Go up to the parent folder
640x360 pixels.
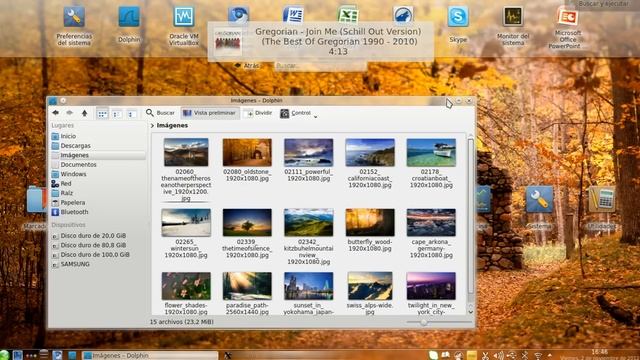(84, 113)
